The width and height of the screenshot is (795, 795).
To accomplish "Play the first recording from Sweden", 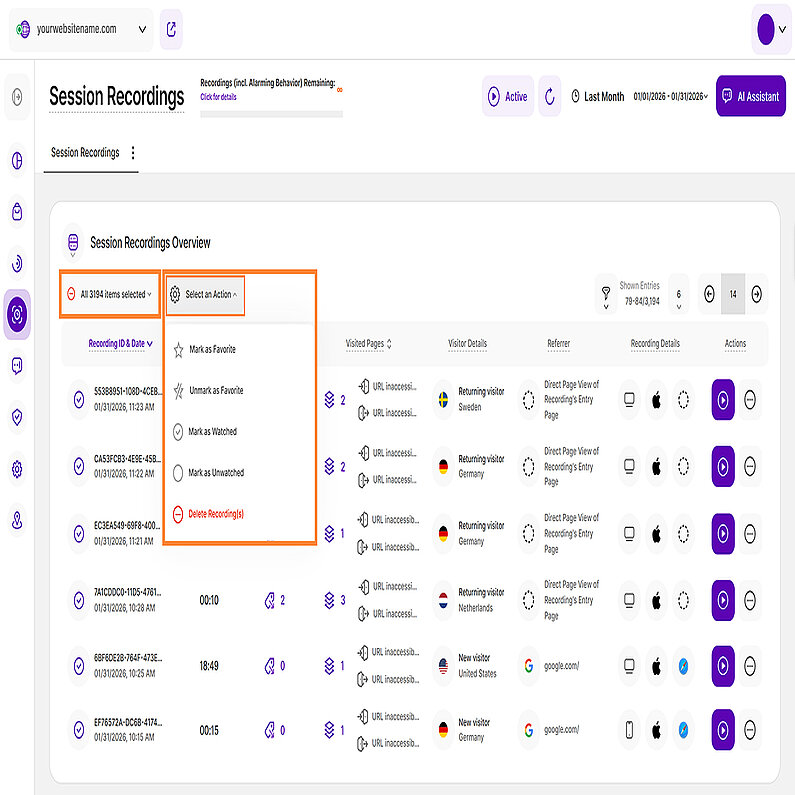I will pos(722,400).
